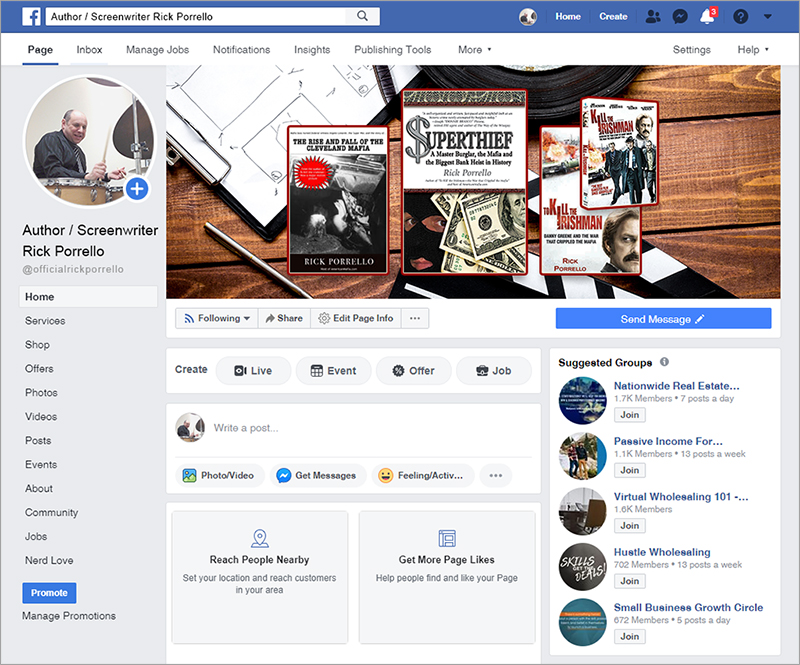Open the notifications bell icon
800x665 pixels.
[x=708, y=17]
